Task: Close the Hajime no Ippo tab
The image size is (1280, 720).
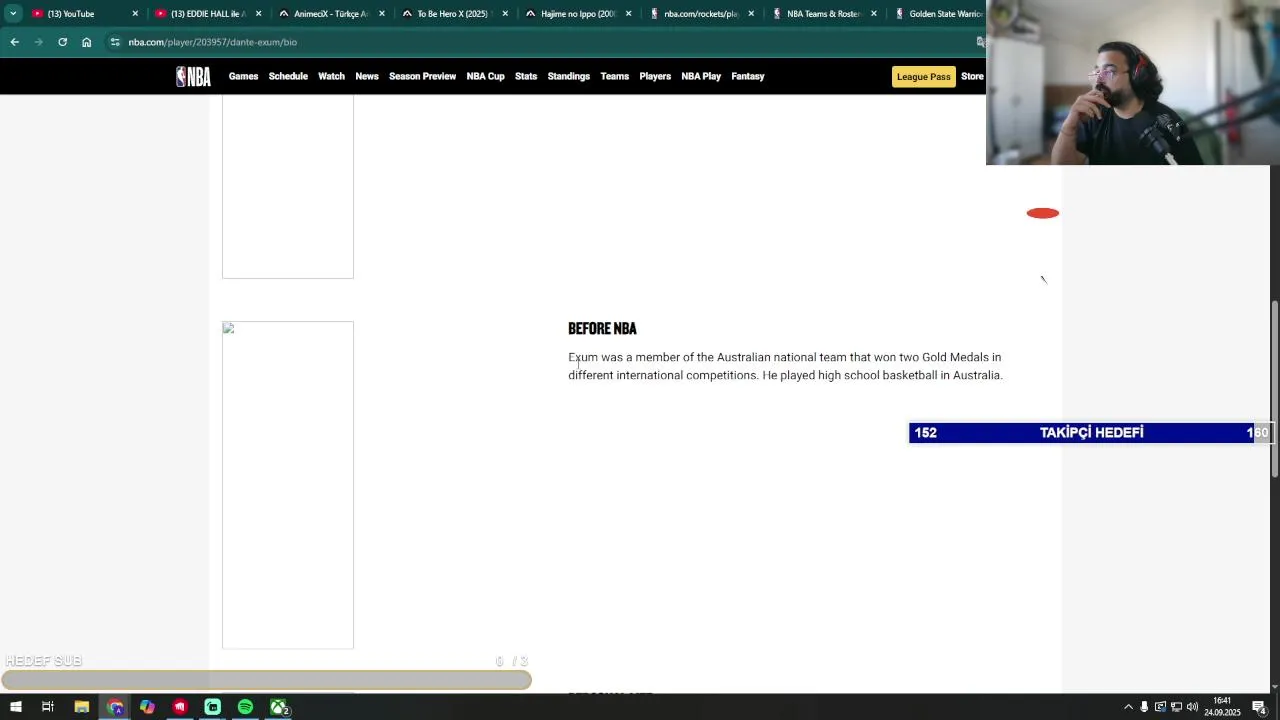Action: [x=628, y=14]
